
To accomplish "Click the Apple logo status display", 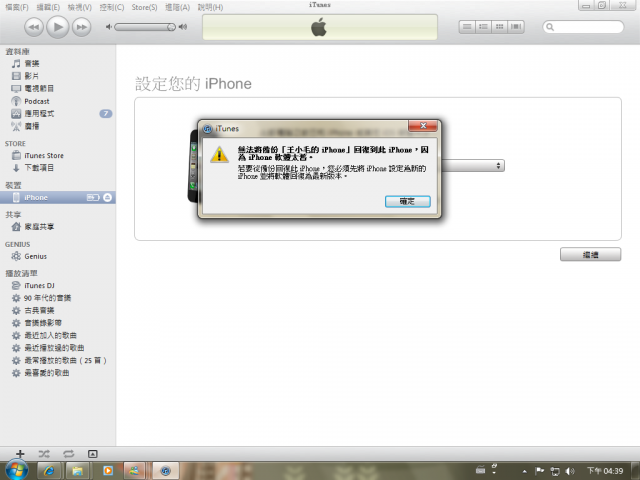I will click(320, 27).
